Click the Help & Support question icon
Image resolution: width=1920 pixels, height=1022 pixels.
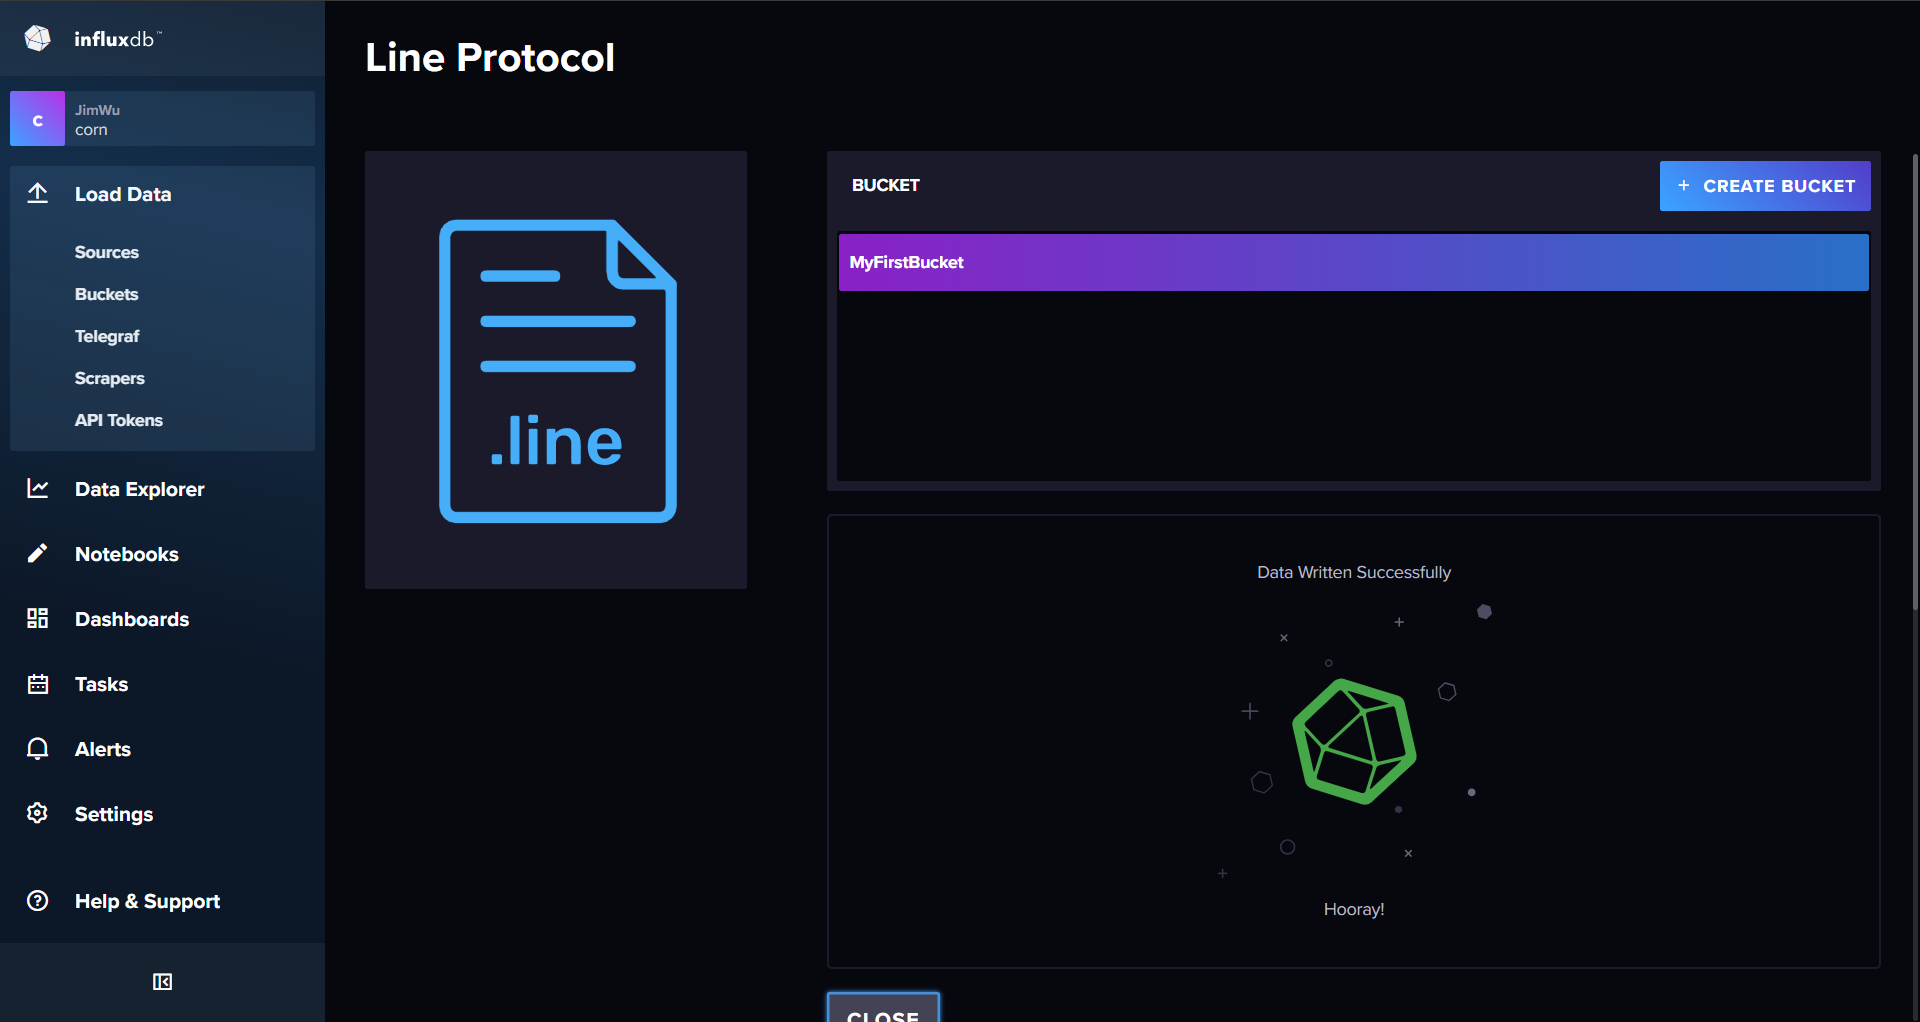38,900
